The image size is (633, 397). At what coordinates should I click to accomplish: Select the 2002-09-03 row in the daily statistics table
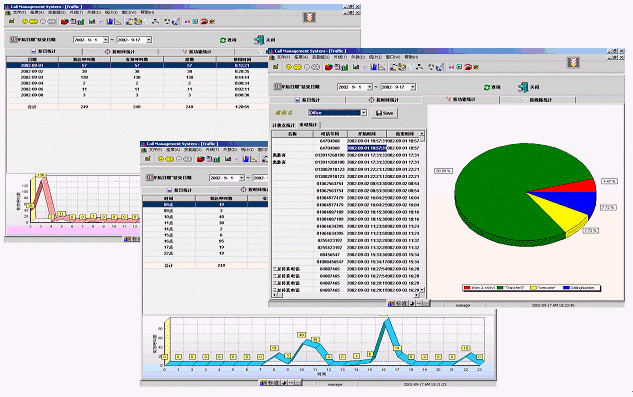coord(137,77)
